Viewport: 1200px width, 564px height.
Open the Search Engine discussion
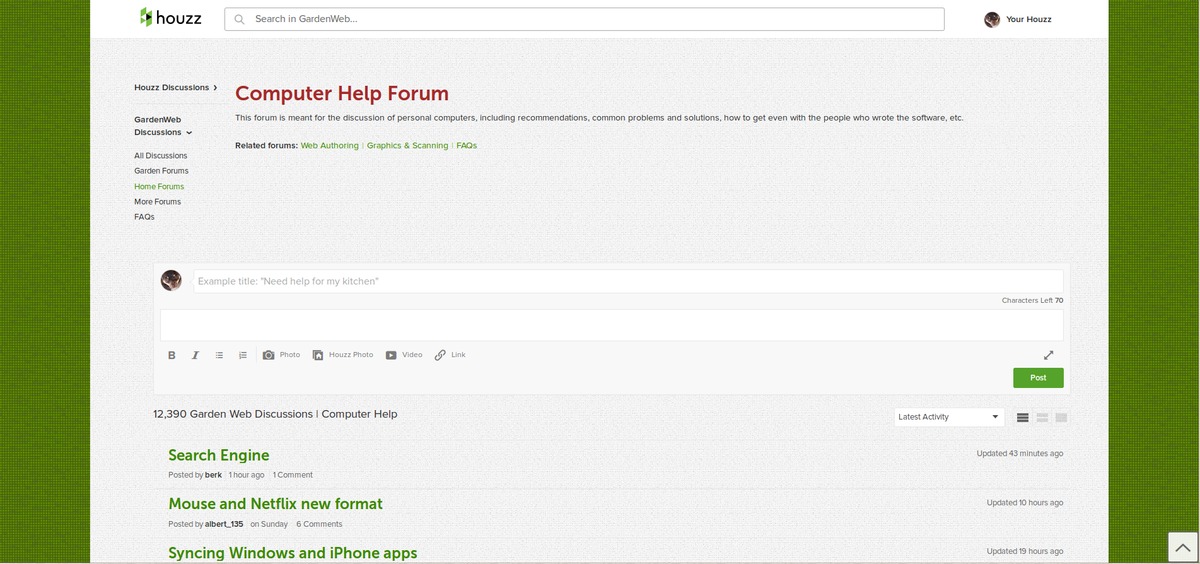pyautogui.click(x=219, y=455)
